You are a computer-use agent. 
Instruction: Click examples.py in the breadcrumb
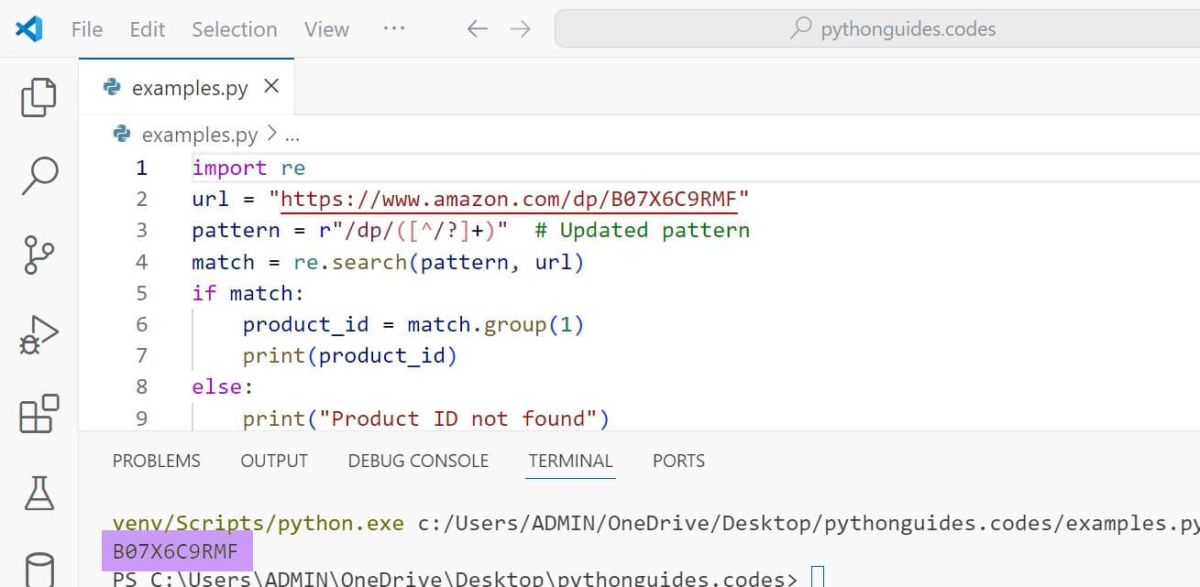tap(199, 134)
